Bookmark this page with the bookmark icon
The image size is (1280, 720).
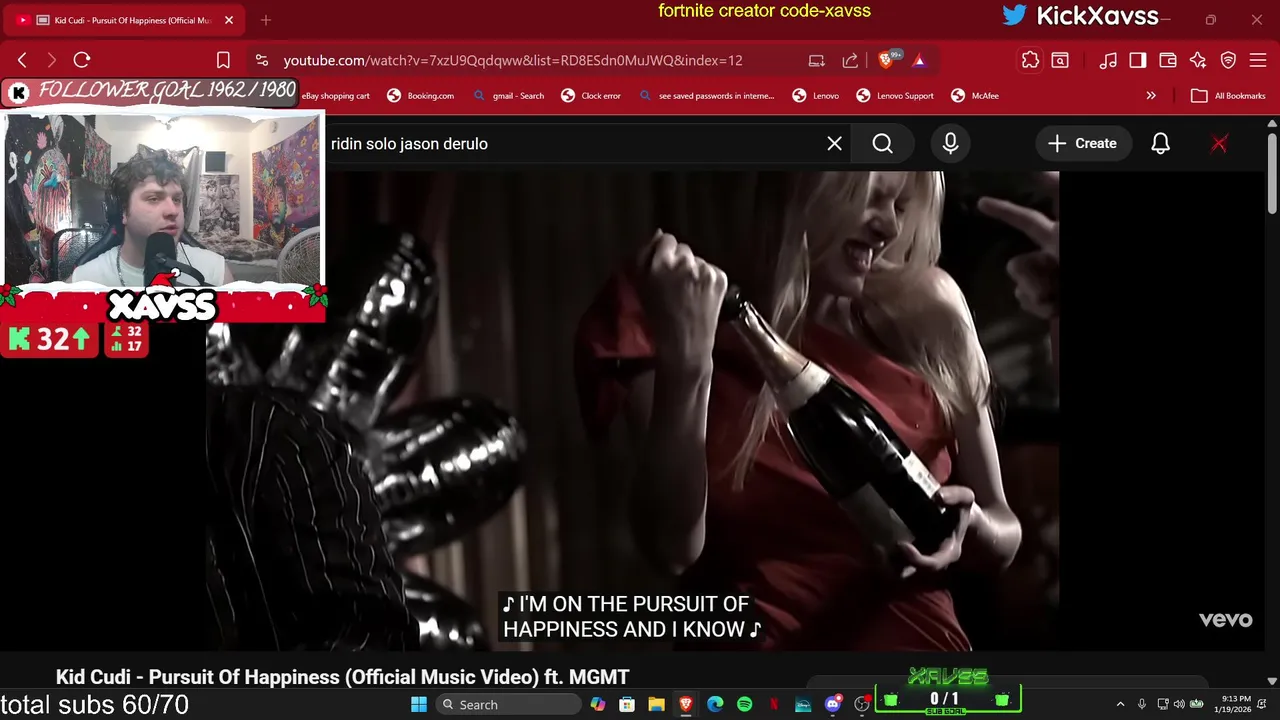point(223,60)
